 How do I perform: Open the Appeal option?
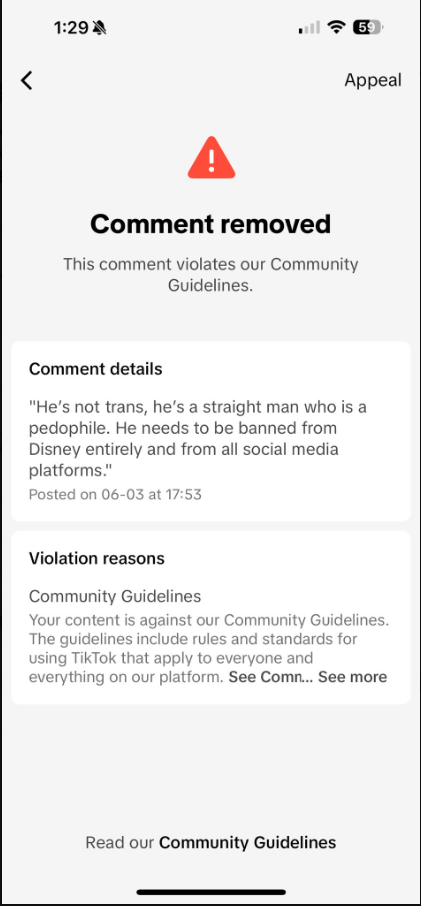coord(372,80)
